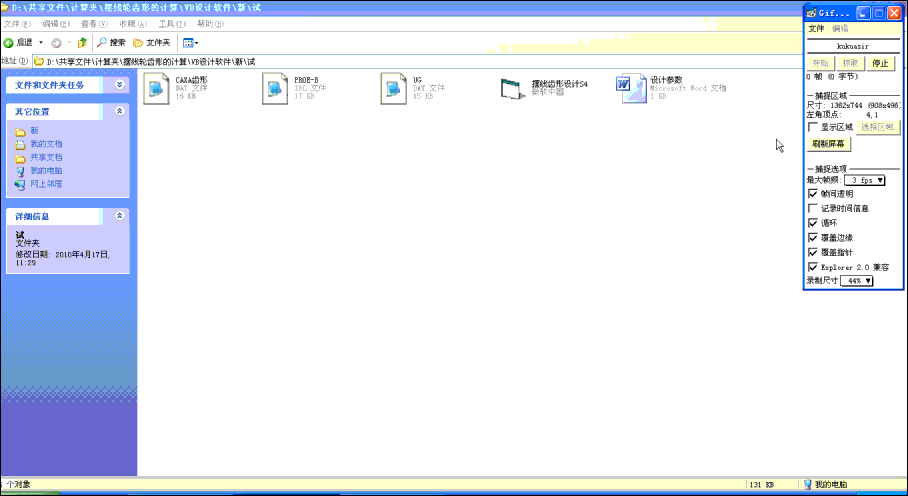Screen dimensions: 908x496
Task: Open the Explorer 文件 menu
Action: (x=17, y=24)
